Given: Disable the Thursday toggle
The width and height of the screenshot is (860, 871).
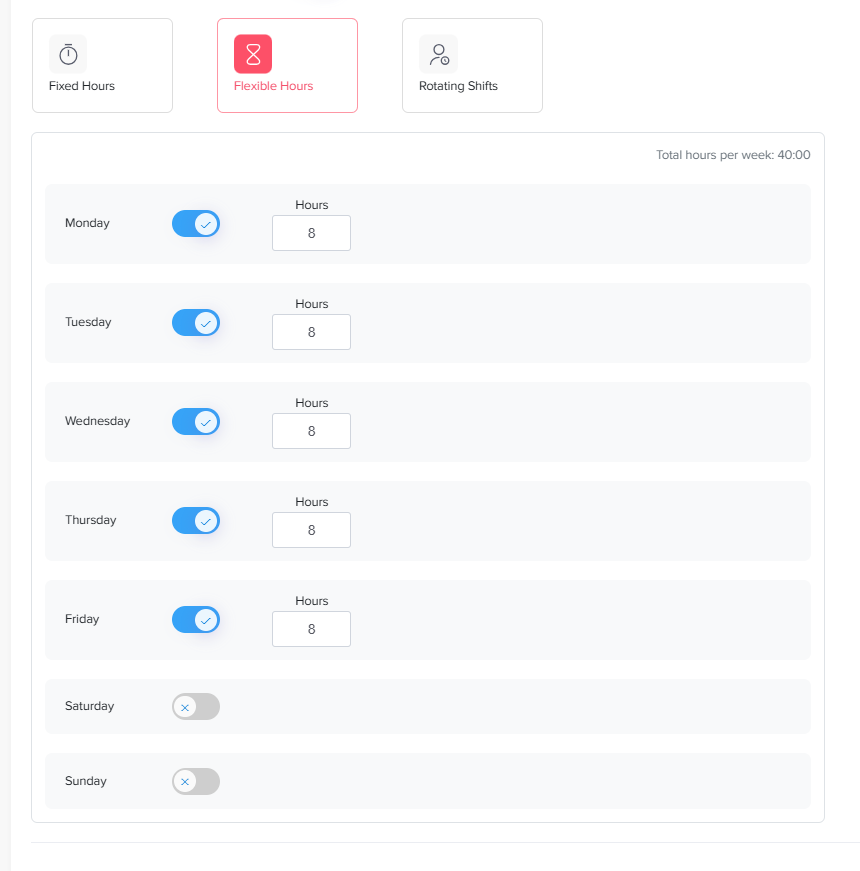Looking at the screenshot, I should pyautogui.click(x=196, y=521).
